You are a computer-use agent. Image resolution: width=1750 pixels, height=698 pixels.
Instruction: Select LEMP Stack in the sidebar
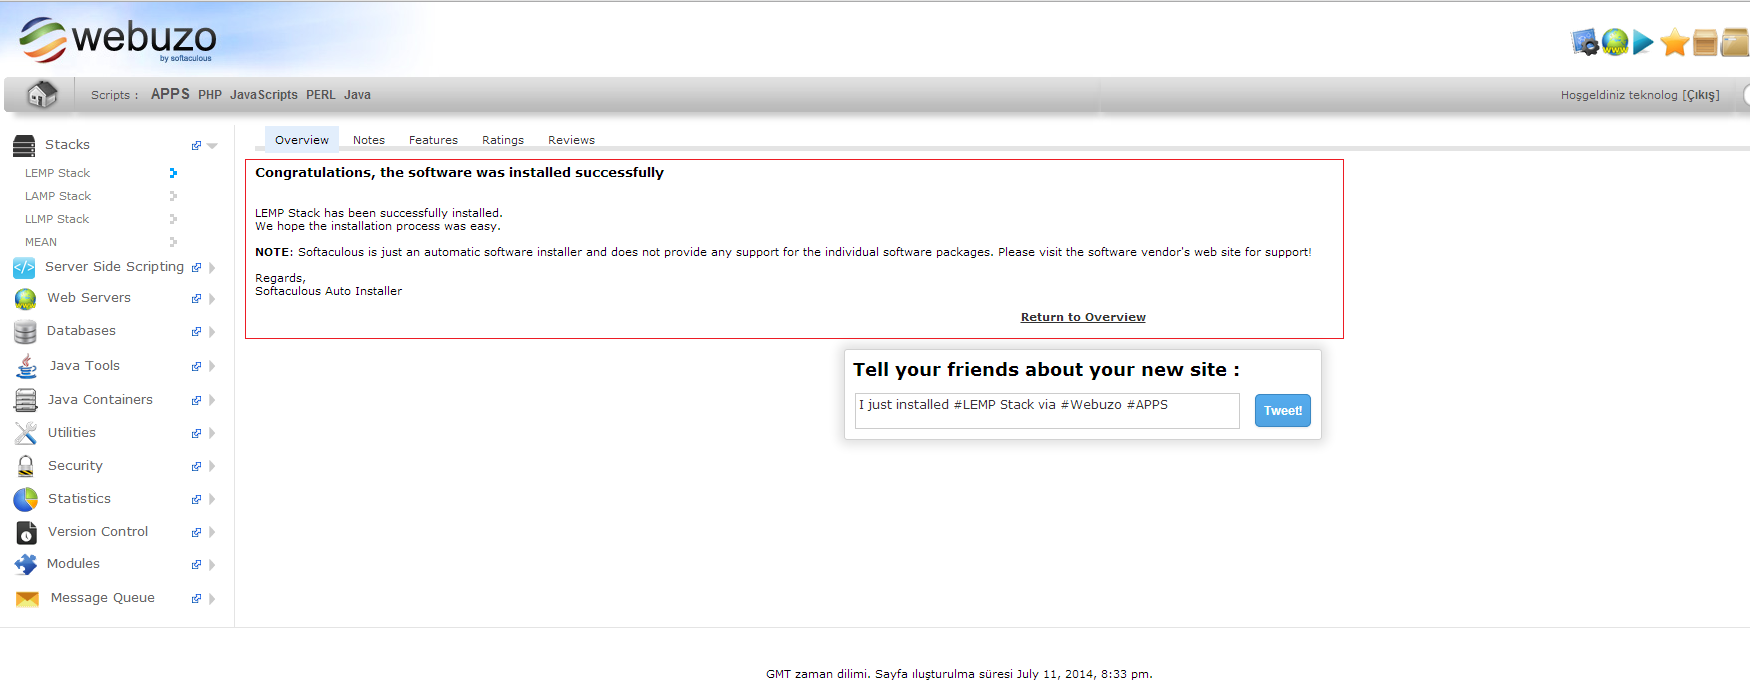point(57,173)
